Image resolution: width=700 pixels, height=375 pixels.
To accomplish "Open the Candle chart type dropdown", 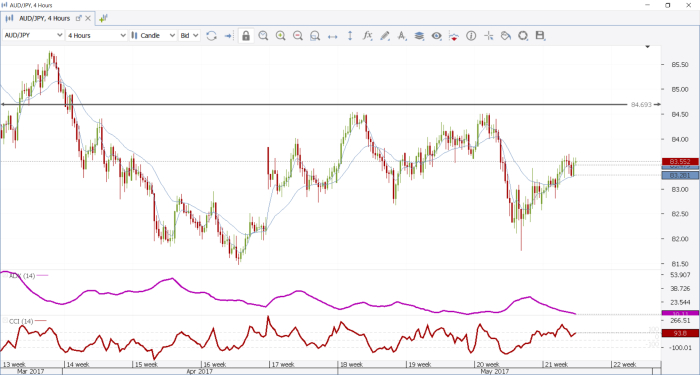I will click(x=153, y=35).
